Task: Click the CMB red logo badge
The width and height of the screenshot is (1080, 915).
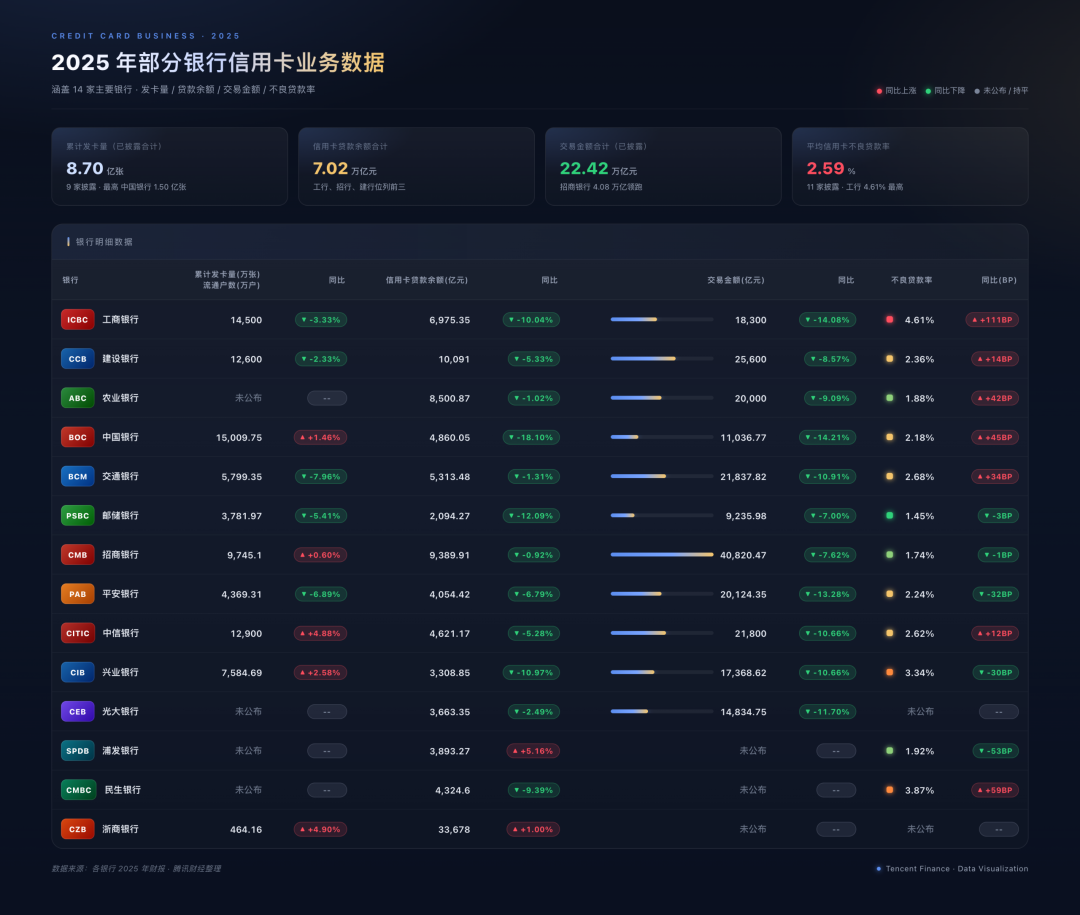Action: [x=78, y=555]
